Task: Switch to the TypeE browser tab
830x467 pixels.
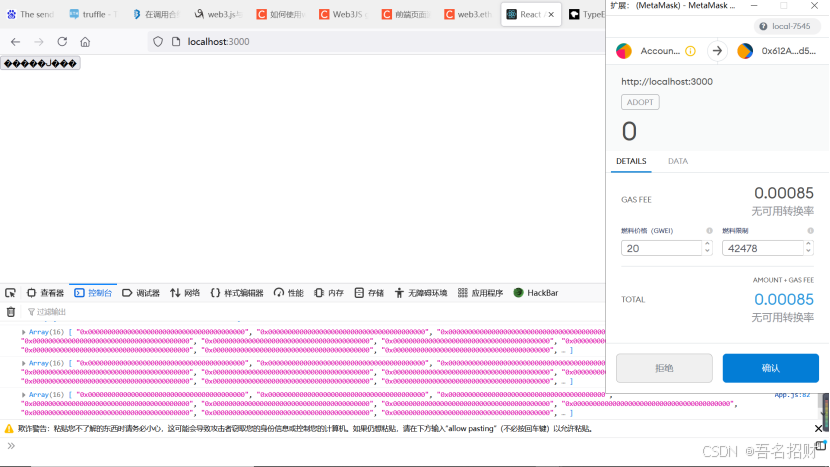Action: coord(585,14)
